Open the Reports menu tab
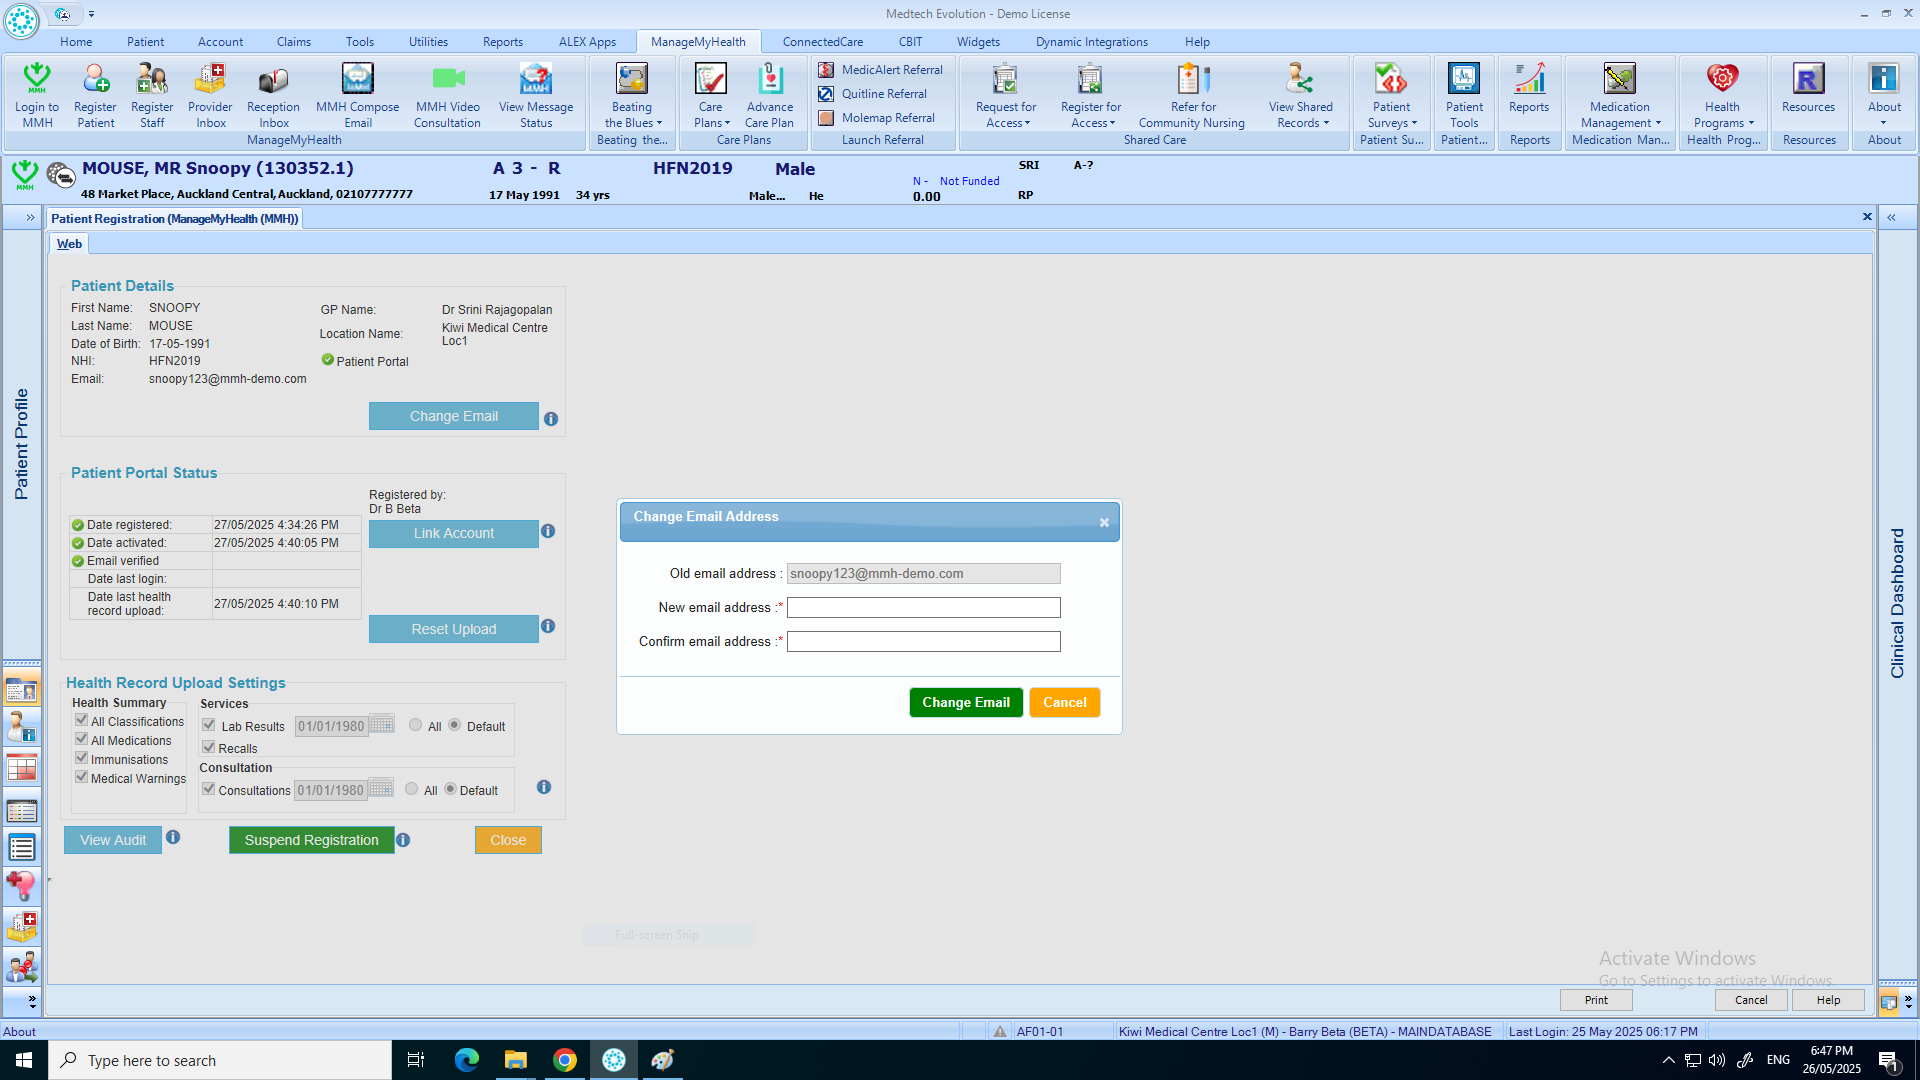Viewport: 1920px width, 1080px height. click(502, 42)
